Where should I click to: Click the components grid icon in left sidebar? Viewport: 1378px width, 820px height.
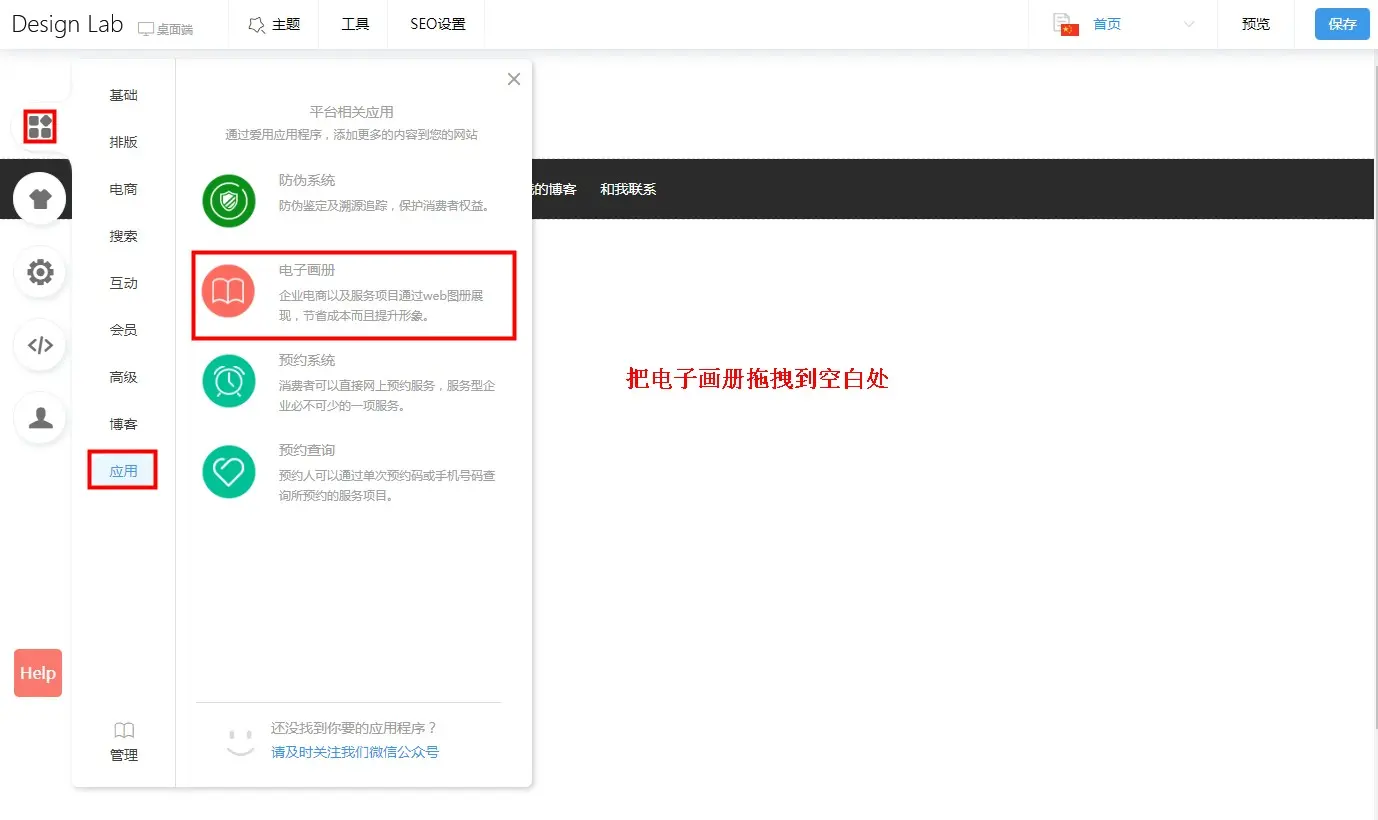(40, 126)
